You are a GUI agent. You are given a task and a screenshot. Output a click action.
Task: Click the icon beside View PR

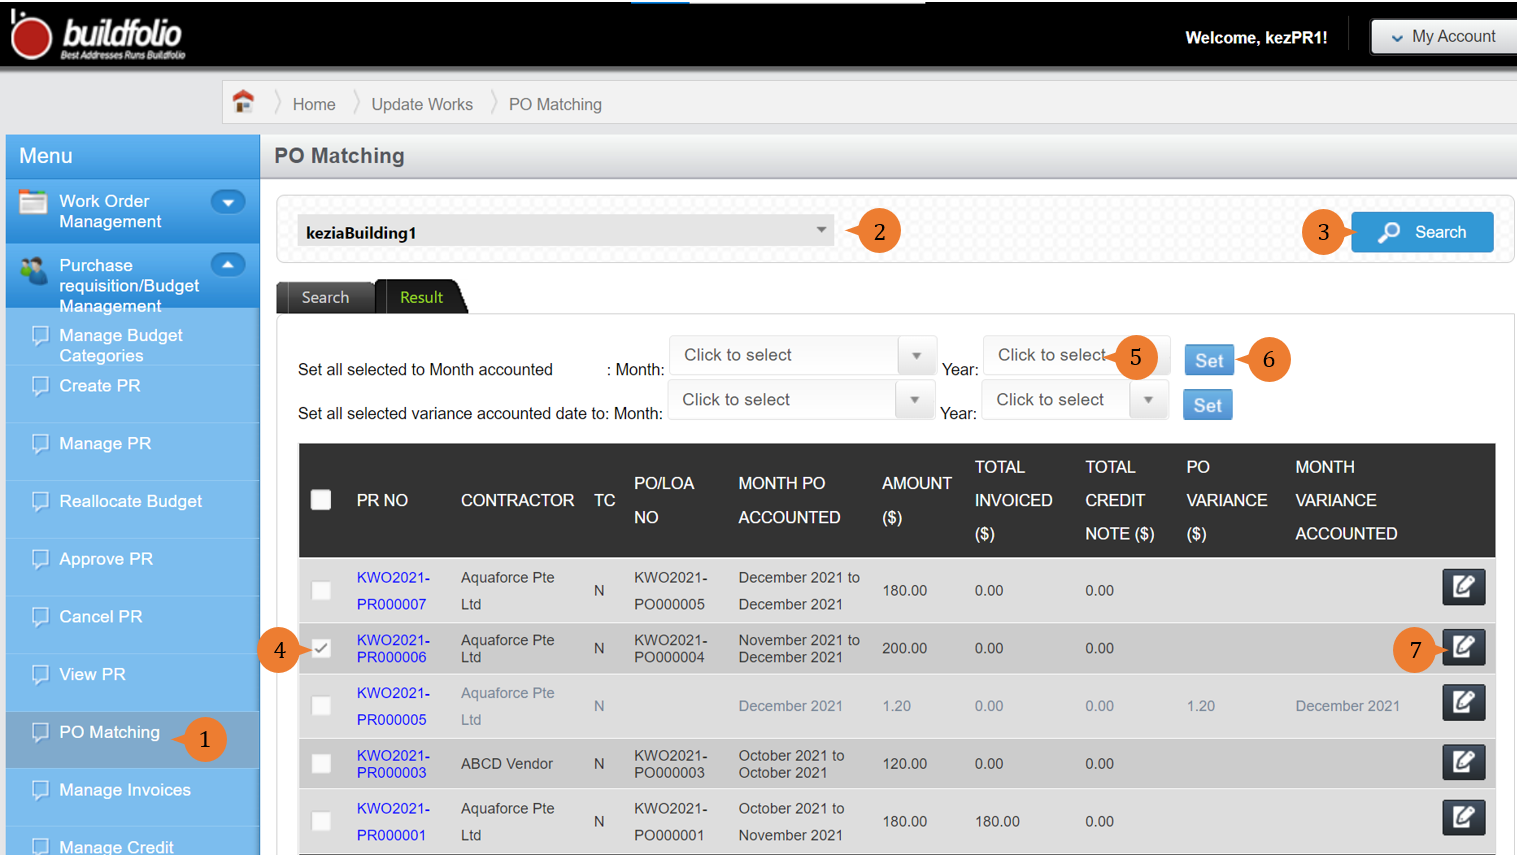pos(40,674)
